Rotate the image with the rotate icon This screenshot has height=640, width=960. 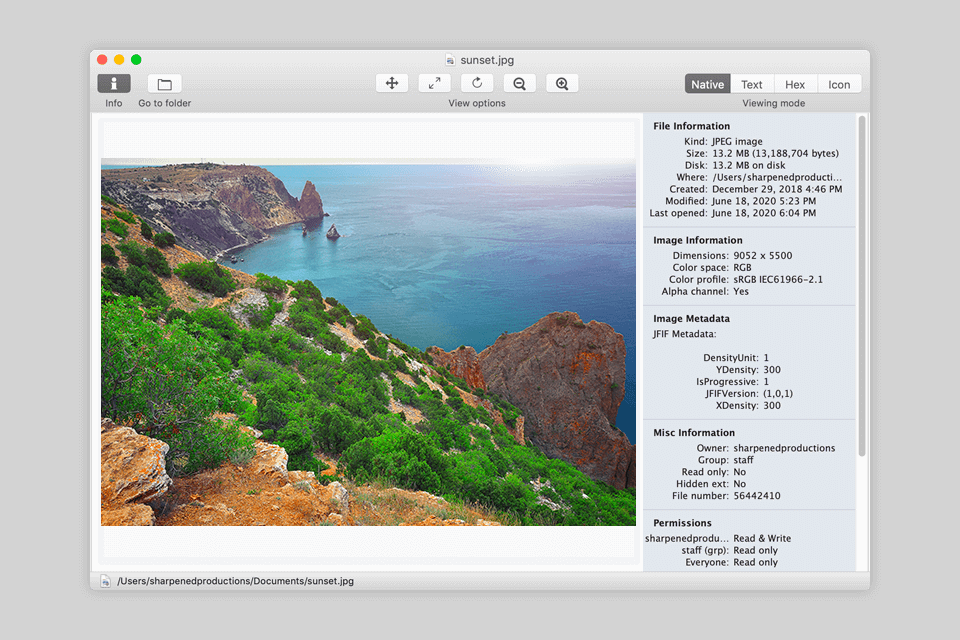tap(477, 83)
